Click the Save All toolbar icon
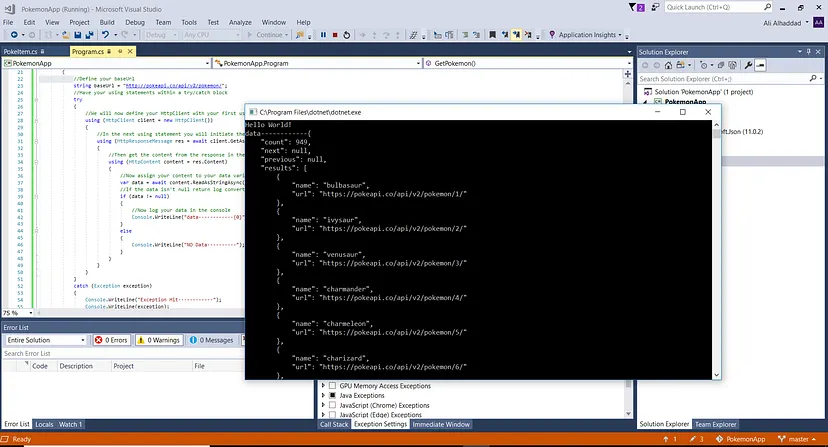This screenshot has height=447, width=828. pyautogui.click(x=89, y=35)
